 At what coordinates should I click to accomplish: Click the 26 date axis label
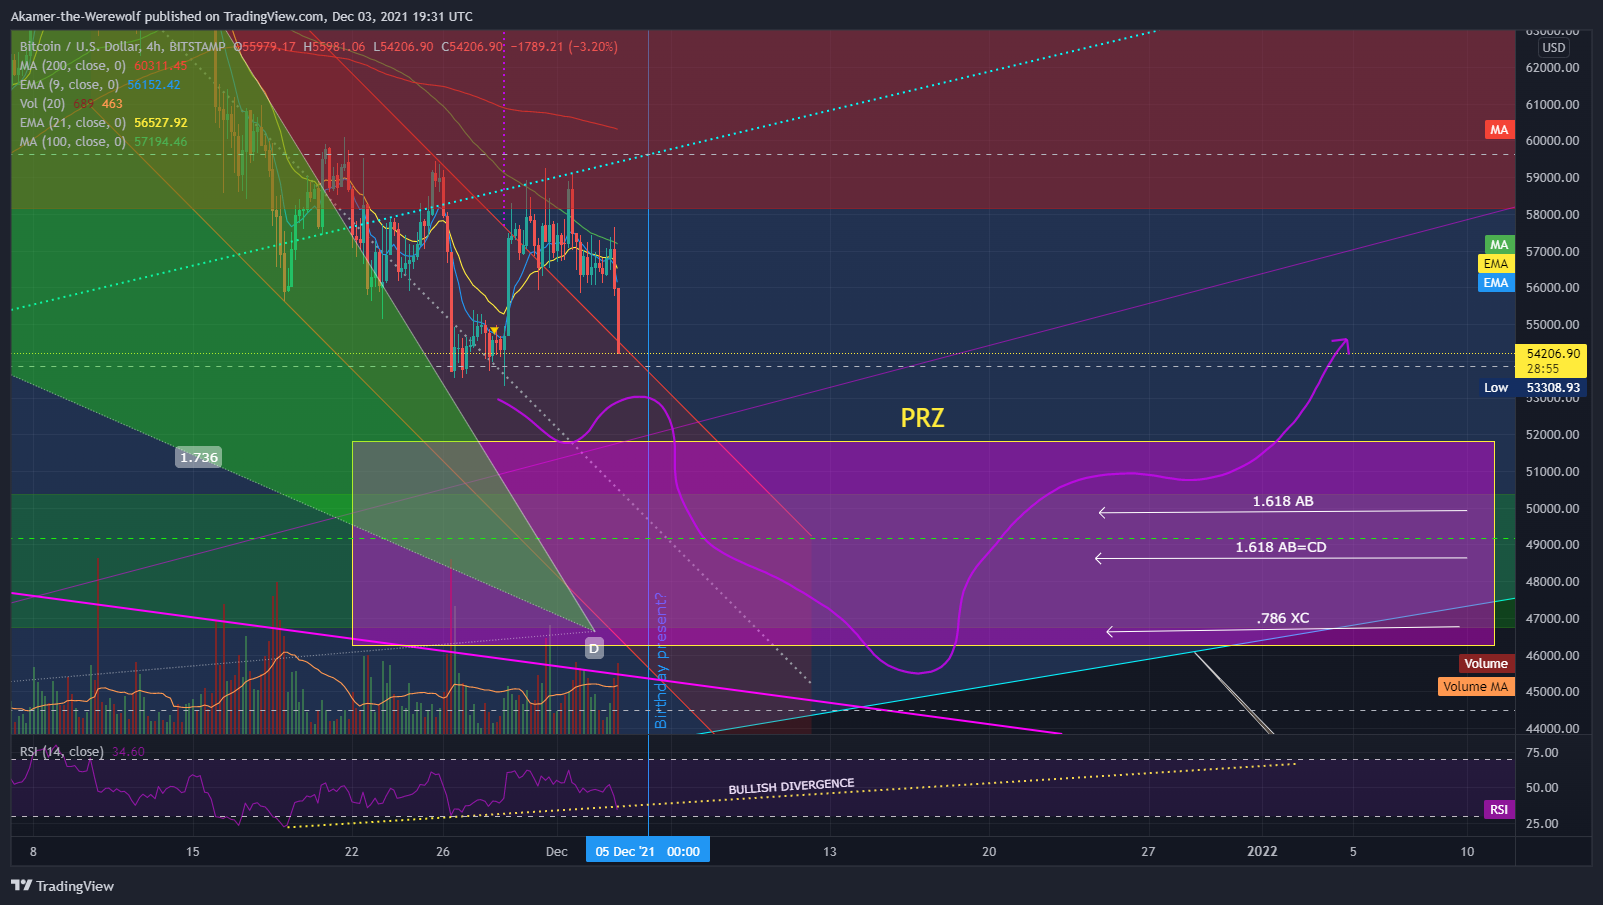point(443,852)
